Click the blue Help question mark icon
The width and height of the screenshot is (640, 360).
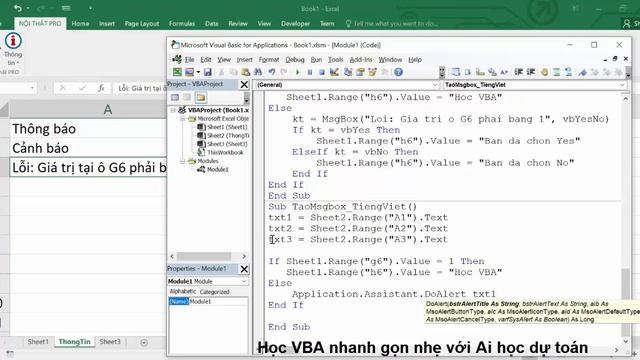pos(398,72)
